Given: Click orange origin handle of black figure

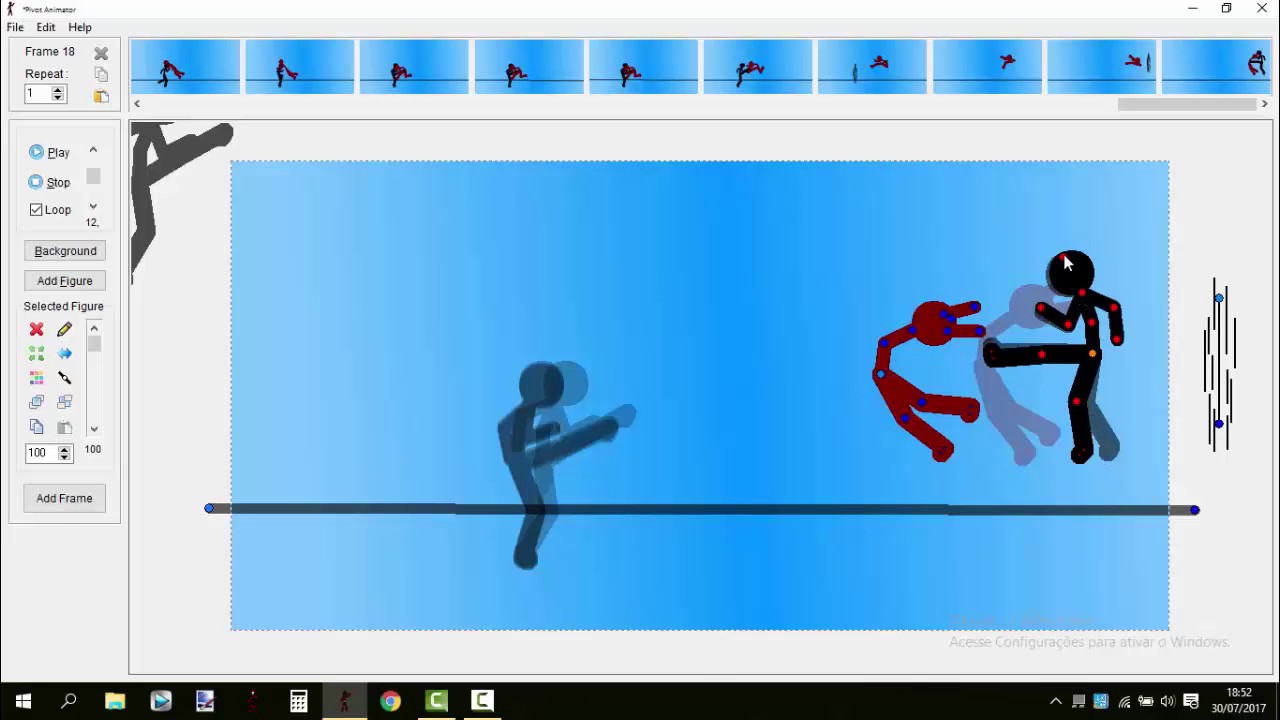Looking at the screenshot, I should (1092, 353).
